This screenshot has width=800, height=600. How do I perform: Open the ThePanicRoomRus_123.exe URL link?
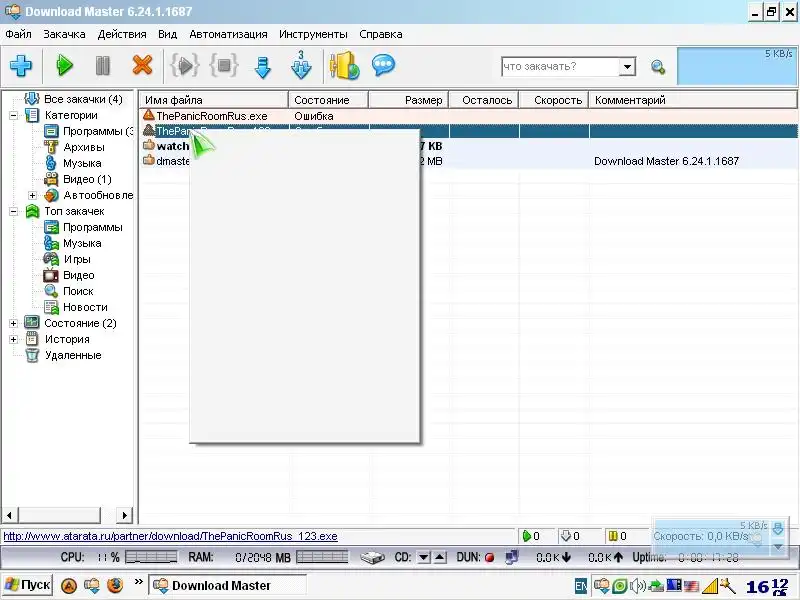[x=170, y=536]
